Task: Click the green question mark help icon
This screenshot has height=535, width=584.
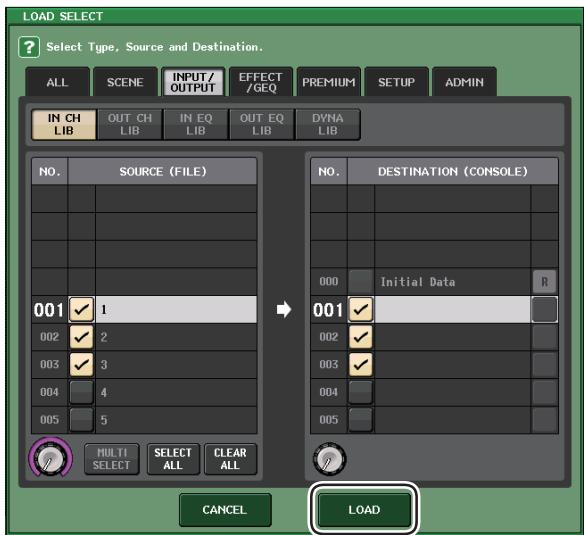Action: [x=29, y=47]
